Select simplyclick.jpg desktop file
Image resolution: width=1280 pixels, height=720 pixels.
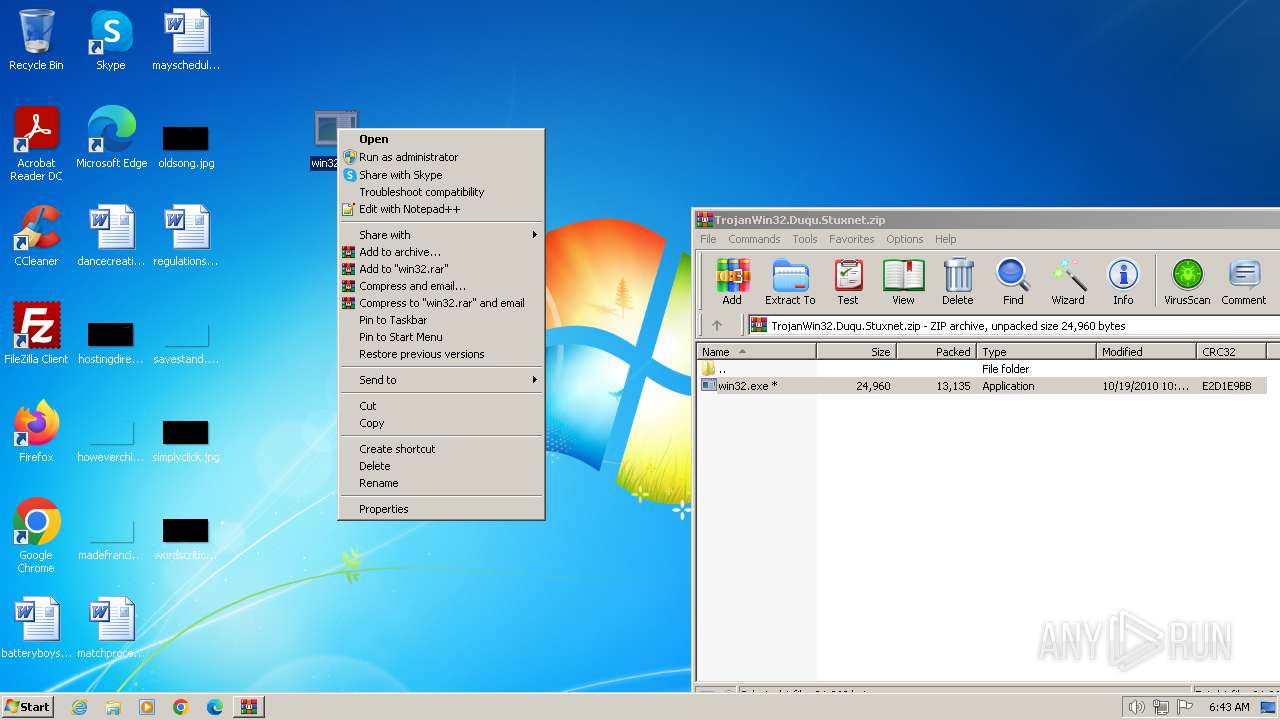click(x=186, y=440)
